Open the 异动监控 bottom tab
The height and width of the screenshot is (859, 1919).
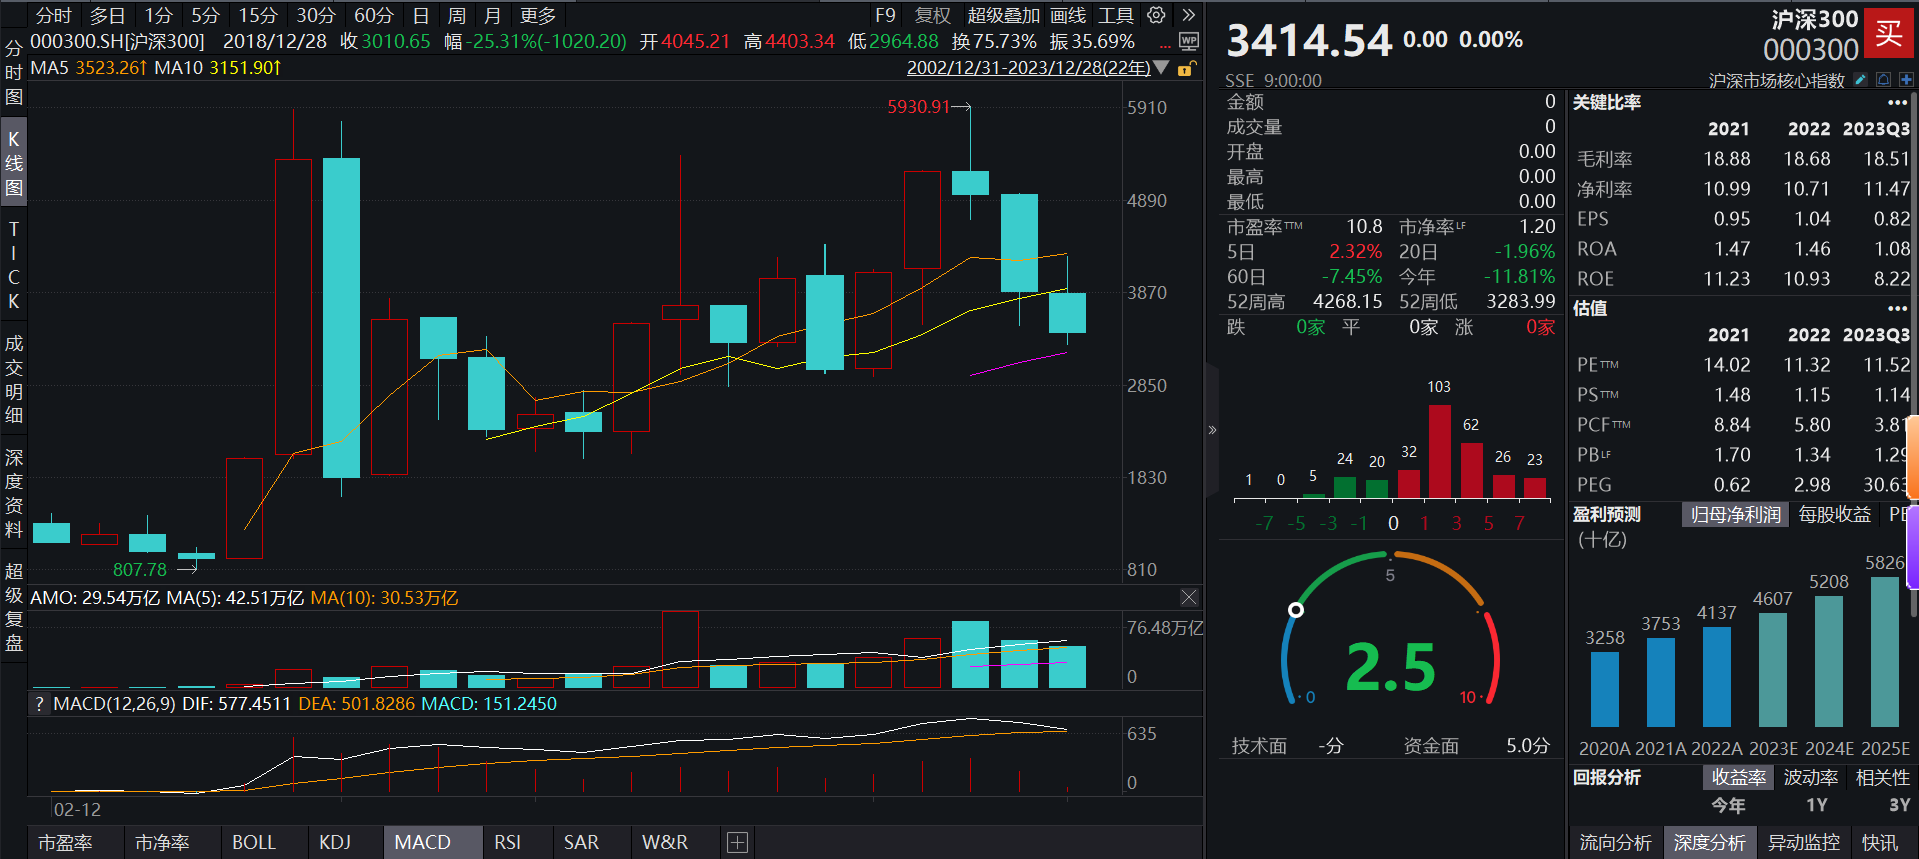(1804, 843)
